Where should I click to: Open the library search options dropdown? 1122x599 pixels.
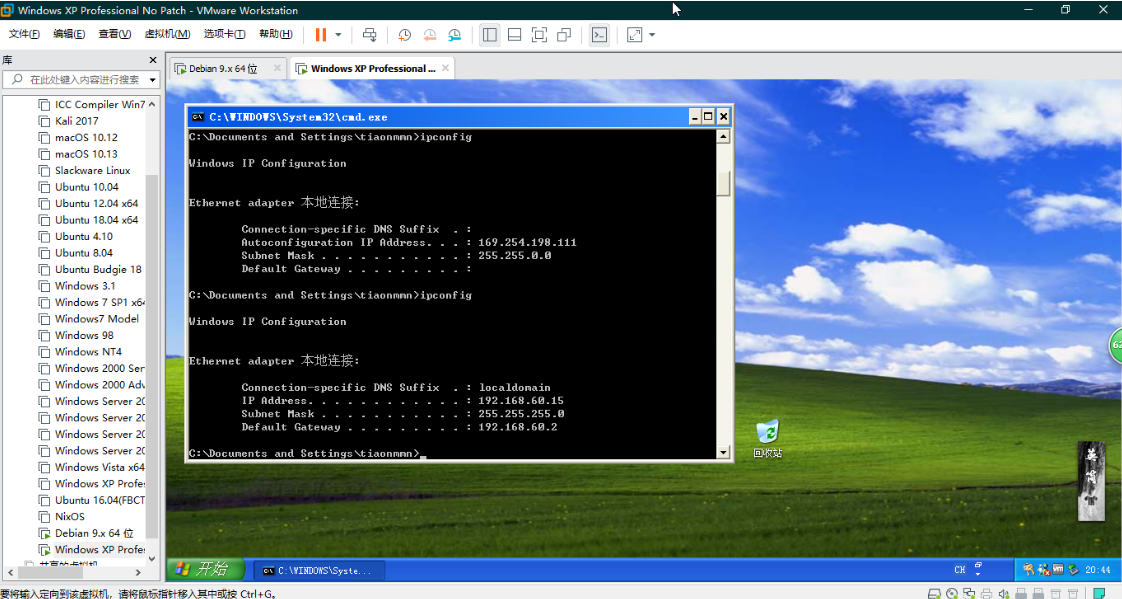pos(152,79)
